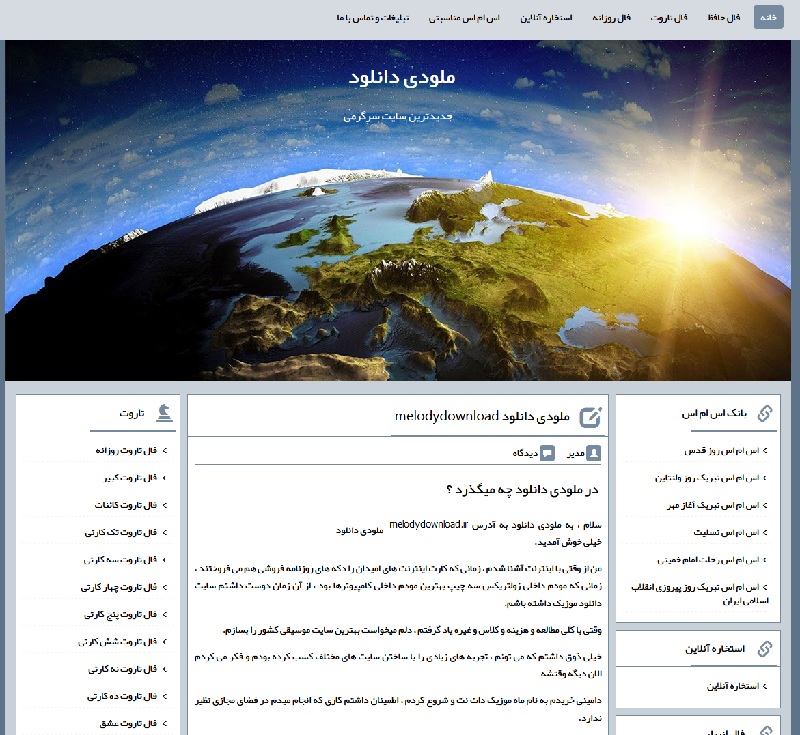Image resolution: width=800 pixels, height=735 pixels.
Task: Open the فال تاروت پنج کارتی link
Action: tap(121, 615)
